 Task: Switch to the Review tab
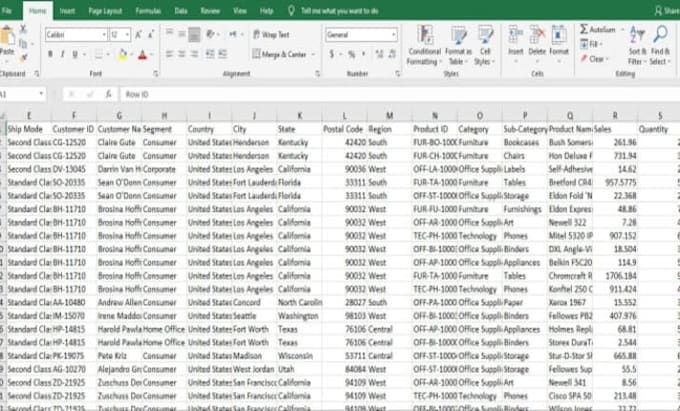[210, 11]
